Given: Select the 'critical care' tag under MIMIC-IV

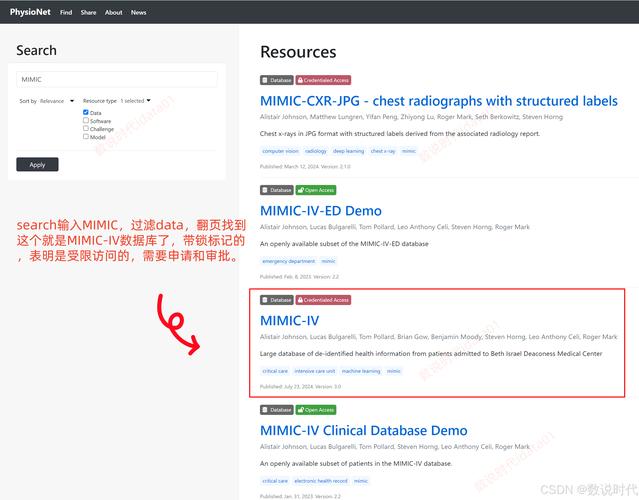Looking at the screenshot, I should [x=275, y=371].
